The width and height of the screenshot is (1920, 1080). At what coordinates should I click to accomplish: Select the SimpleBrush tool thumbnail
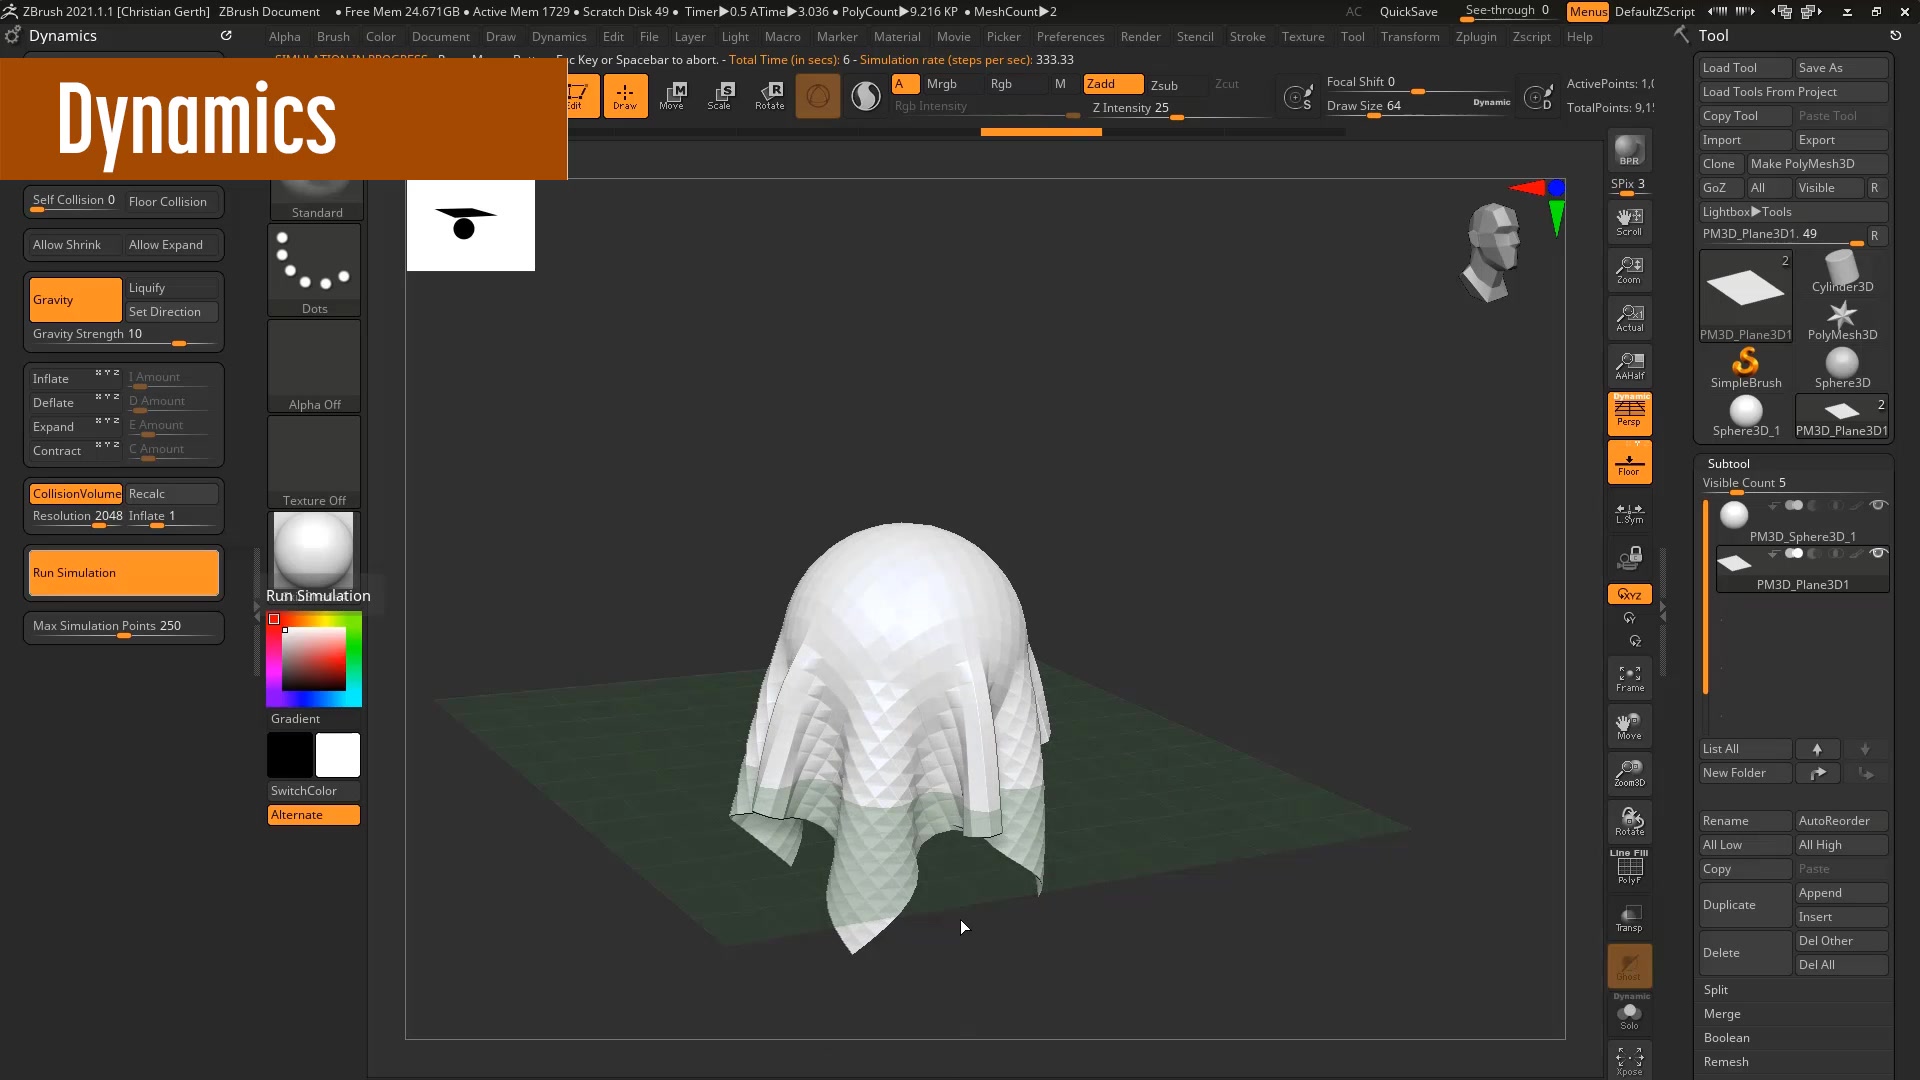(1745, 367)
